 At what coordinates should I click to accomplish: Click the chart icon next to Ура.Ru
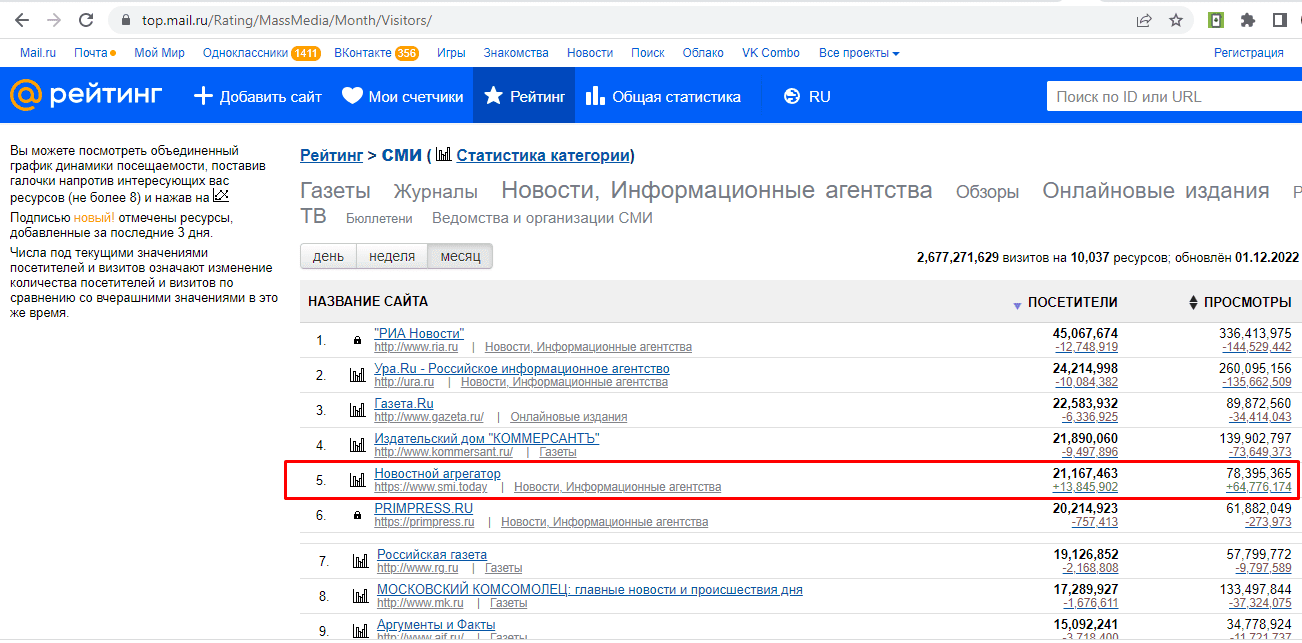[x=357, y=376]
